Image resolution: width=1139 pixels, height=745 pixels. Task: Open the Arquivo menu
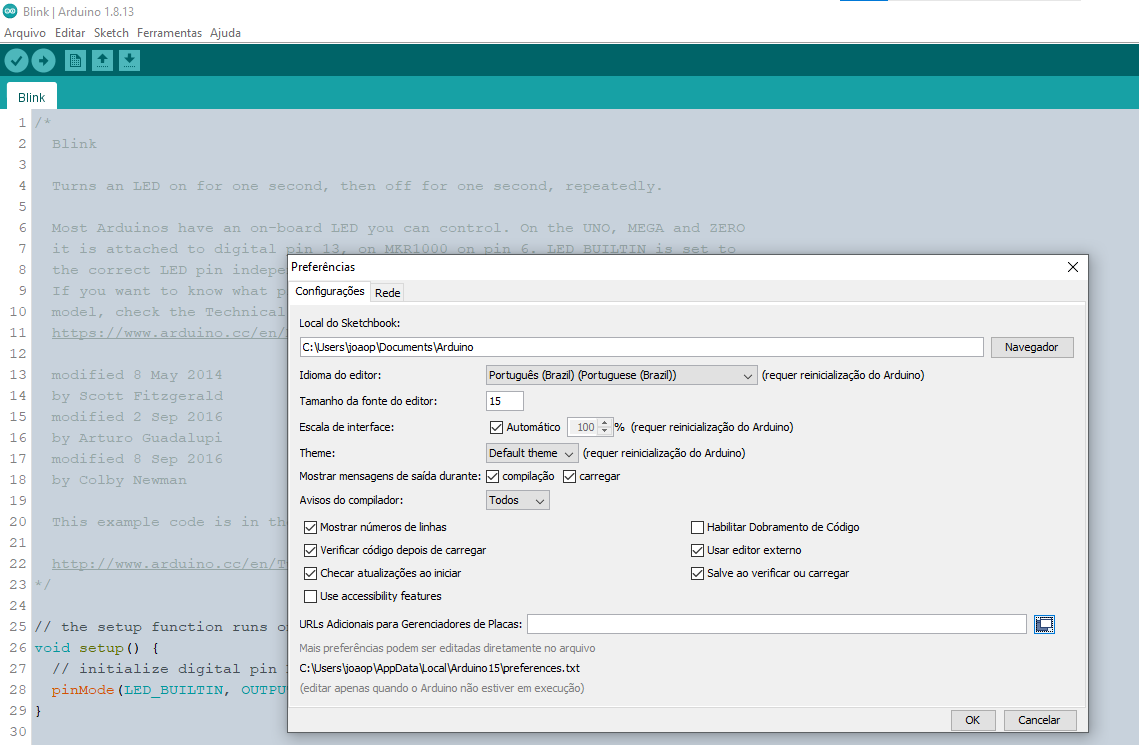pos(25,33)
